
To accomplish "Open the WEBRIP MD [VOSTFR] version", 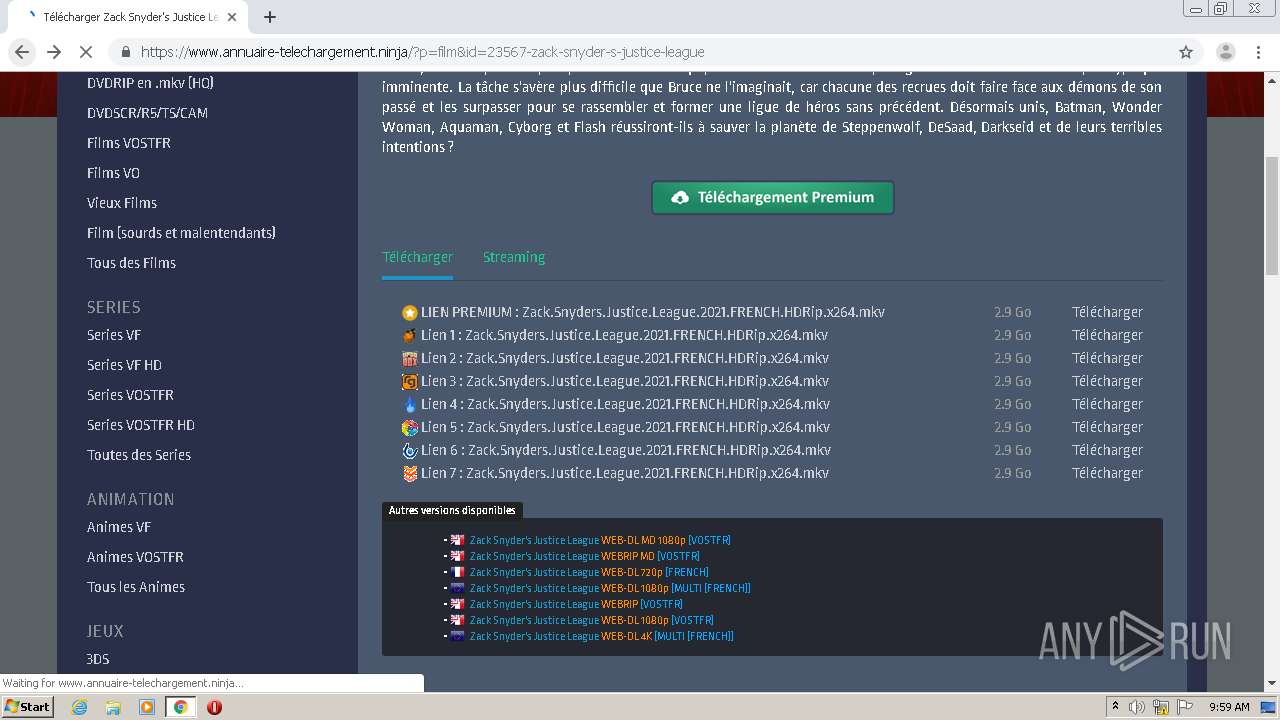I will click(585, 556).
